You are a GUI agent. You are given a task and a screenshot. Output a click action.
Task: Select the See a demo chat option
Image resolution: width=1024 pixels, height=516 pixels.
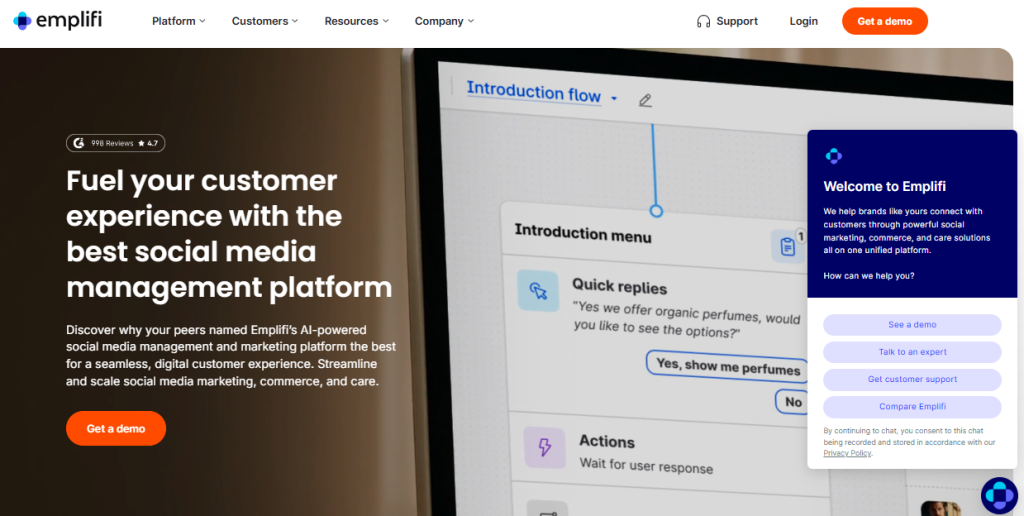(x=912, y=325)
